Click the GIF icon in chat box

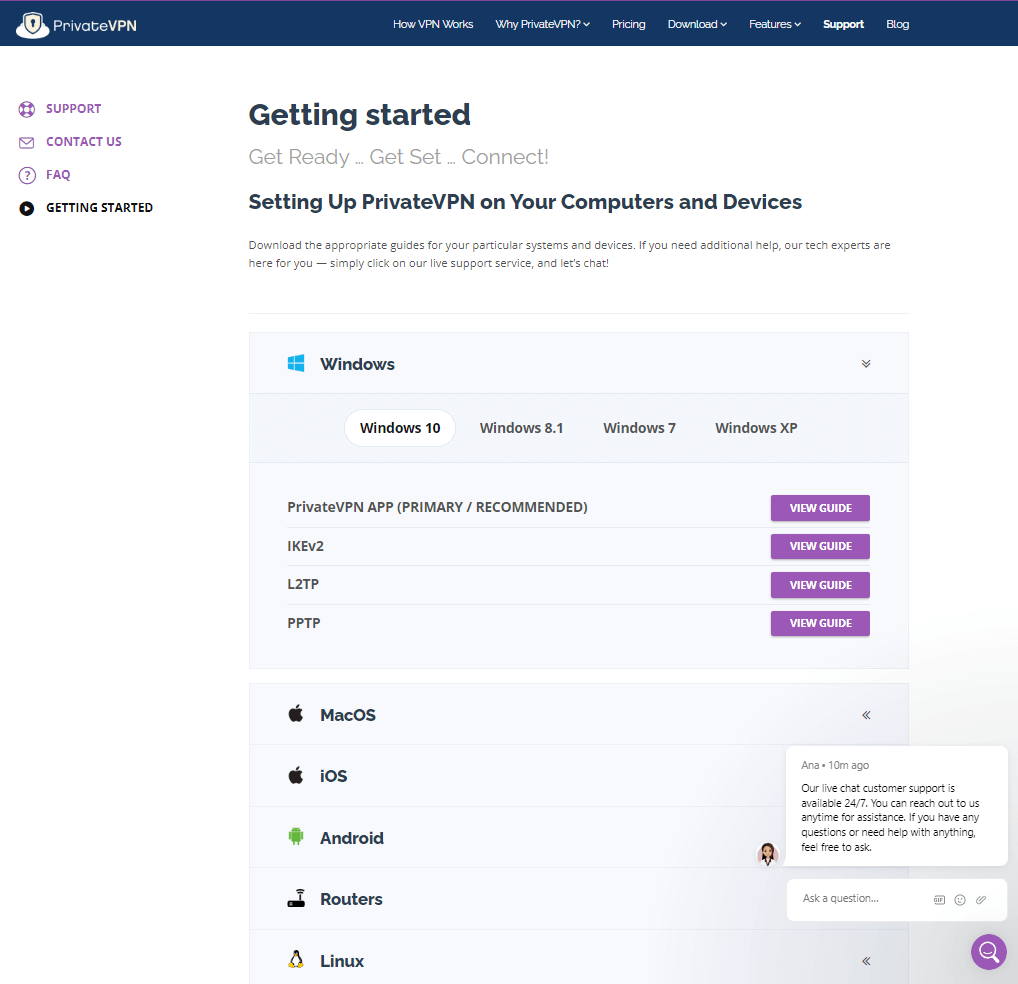click(x=939, y=900)
